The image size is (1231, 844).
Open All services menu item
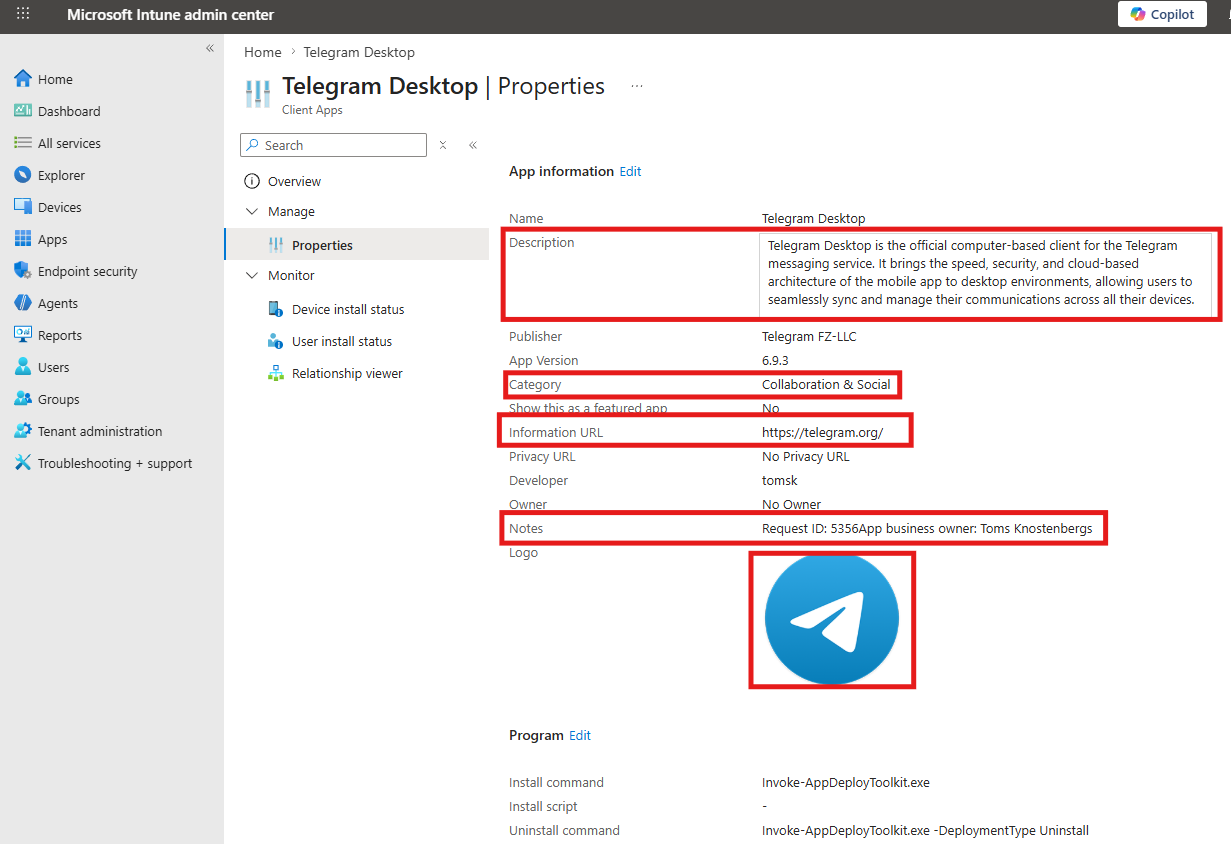[69, 143]
